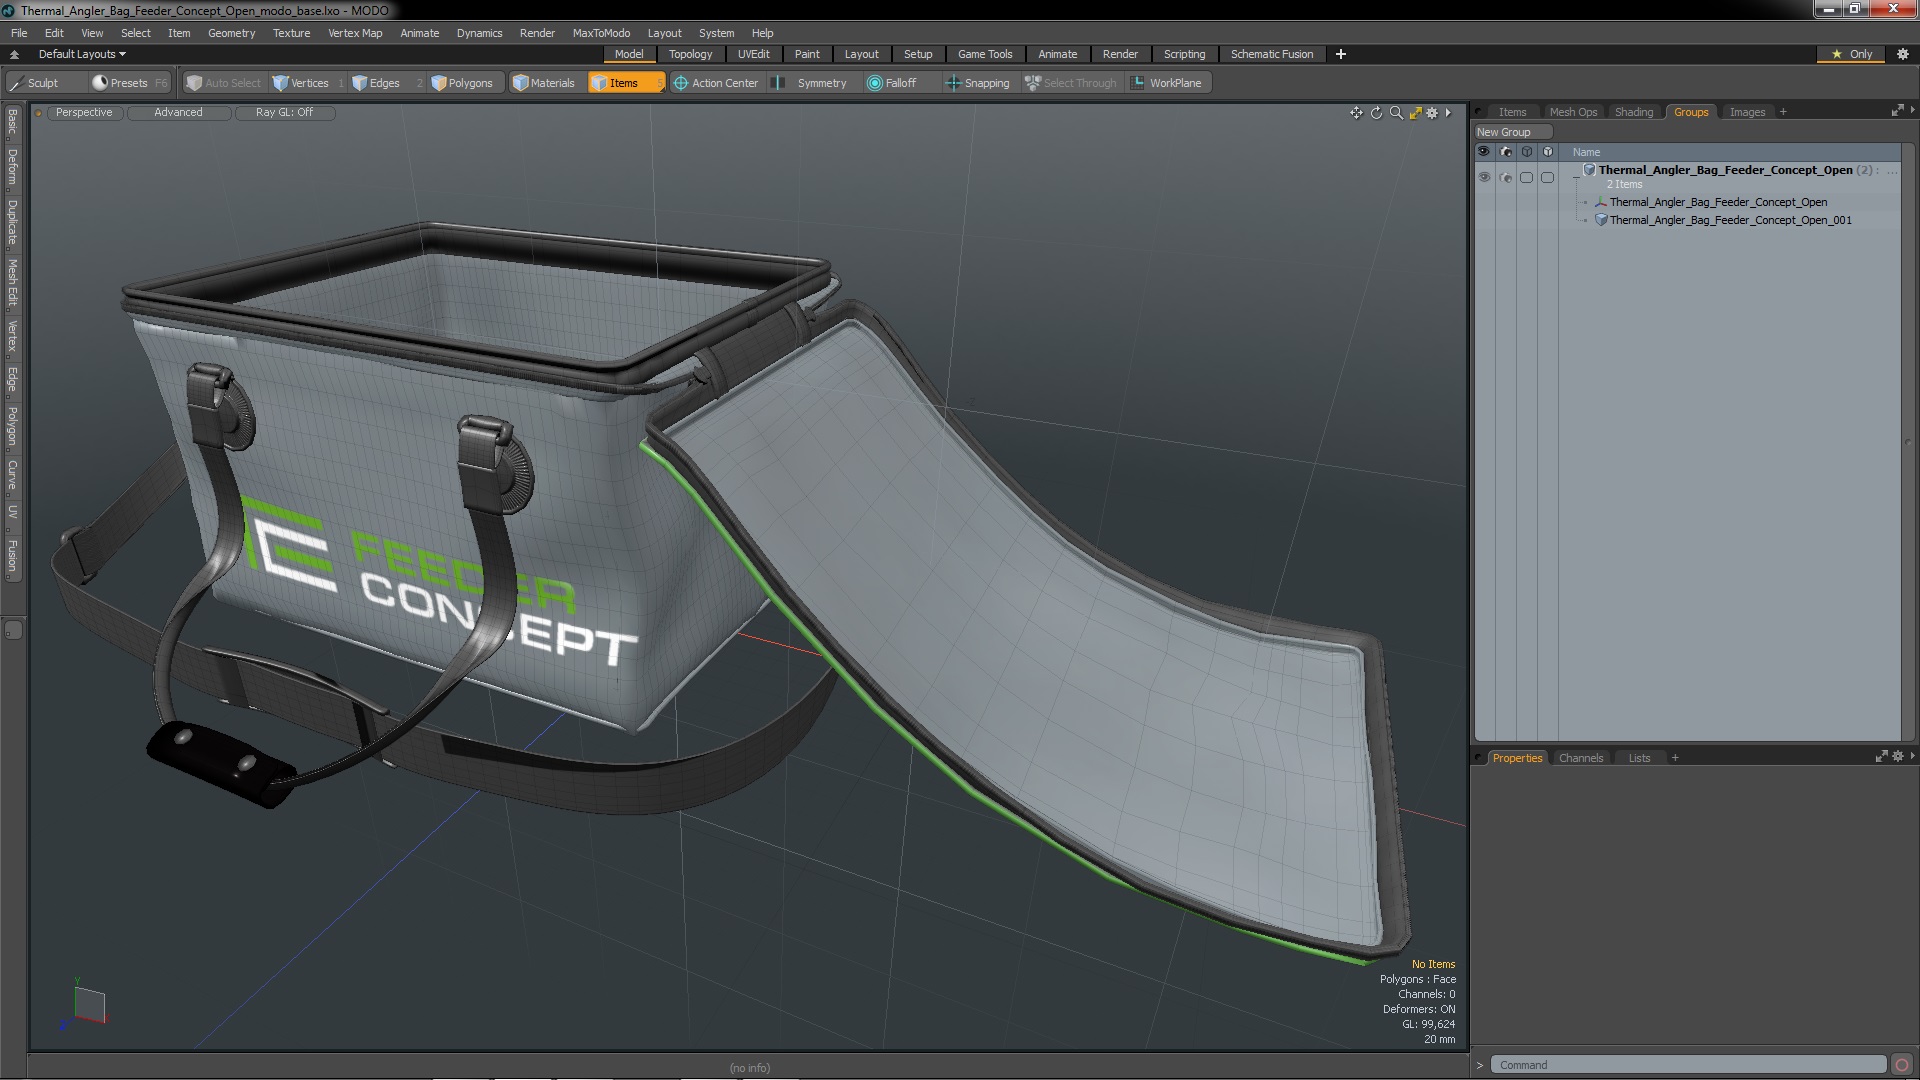Toggle visibility eye for Thermal_Angler_Bag group

pyautogui.click(x=1484, y=177)
